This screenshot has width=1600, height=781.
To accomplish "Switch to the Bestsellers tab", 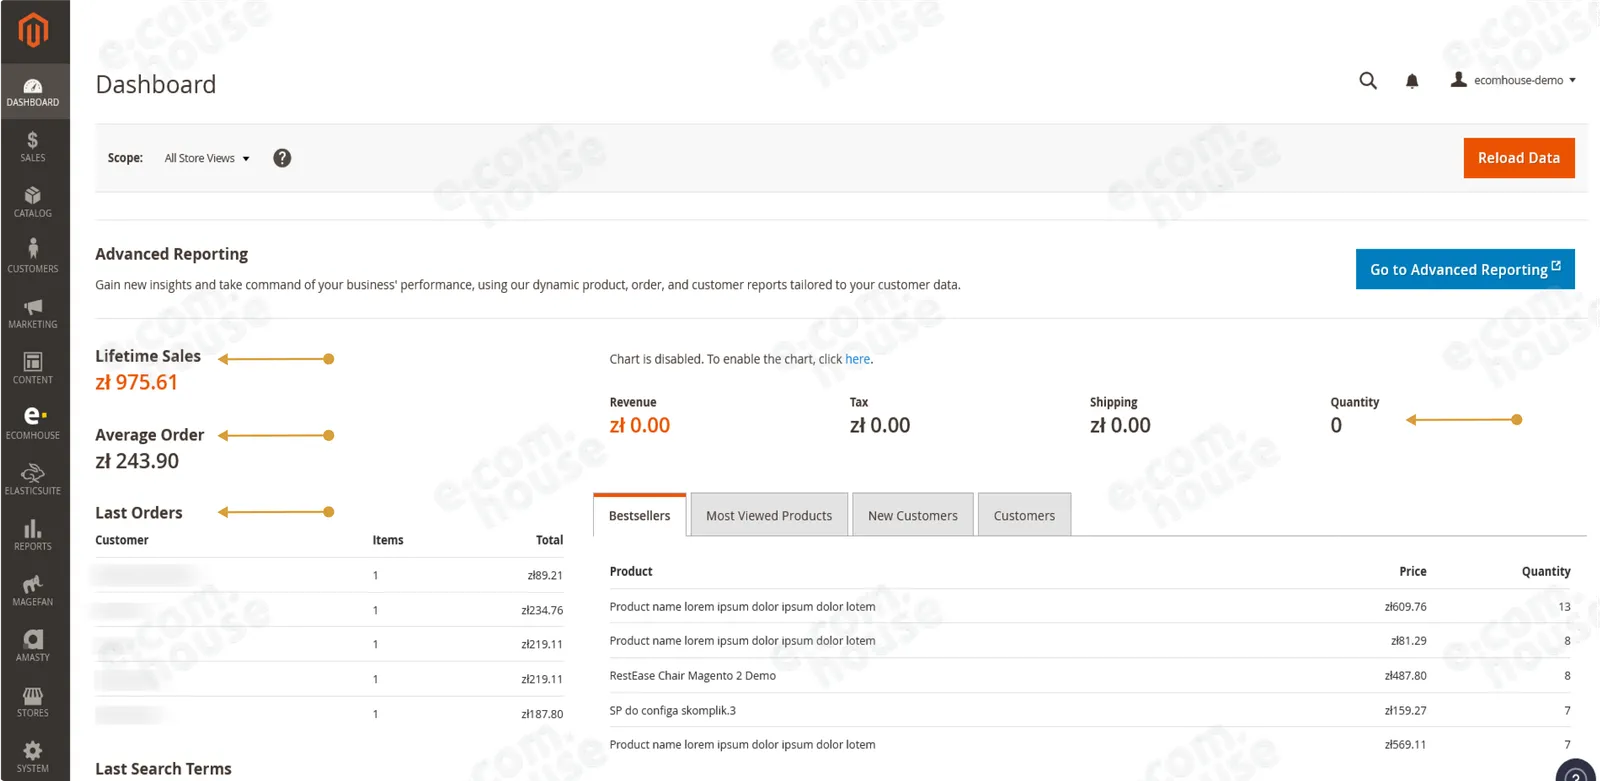I will [x=639, y=515].
